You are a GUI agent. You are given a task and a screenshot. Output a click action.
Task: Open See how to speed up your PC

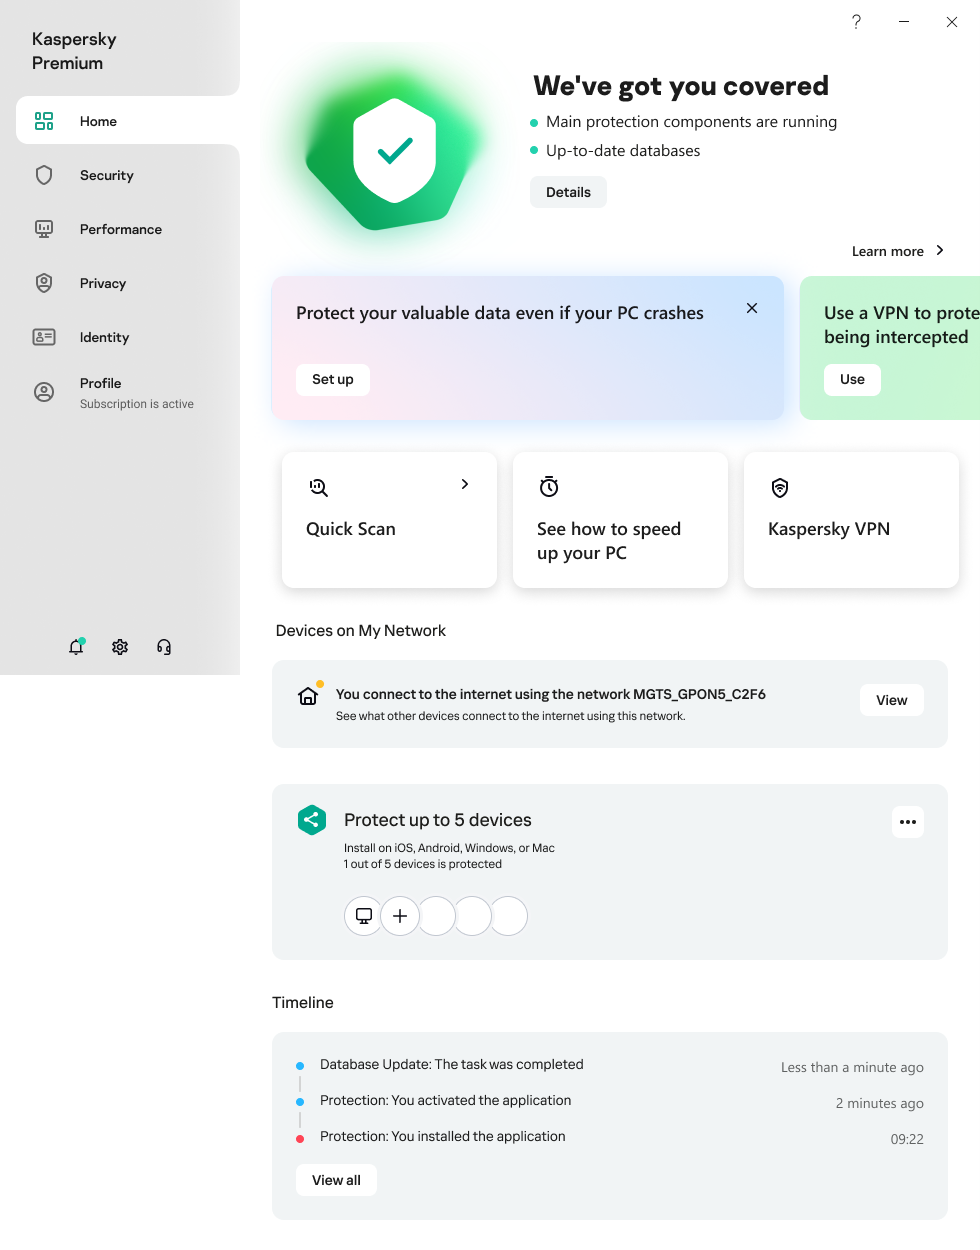pyautogui.click(x=620, y=520)
